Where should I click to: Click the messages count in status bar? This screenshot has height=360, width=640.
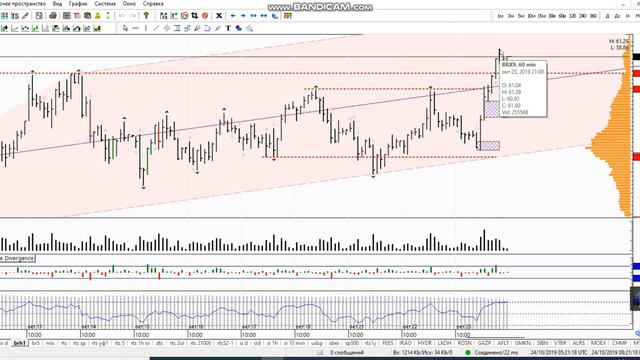[x=347, y=352]
